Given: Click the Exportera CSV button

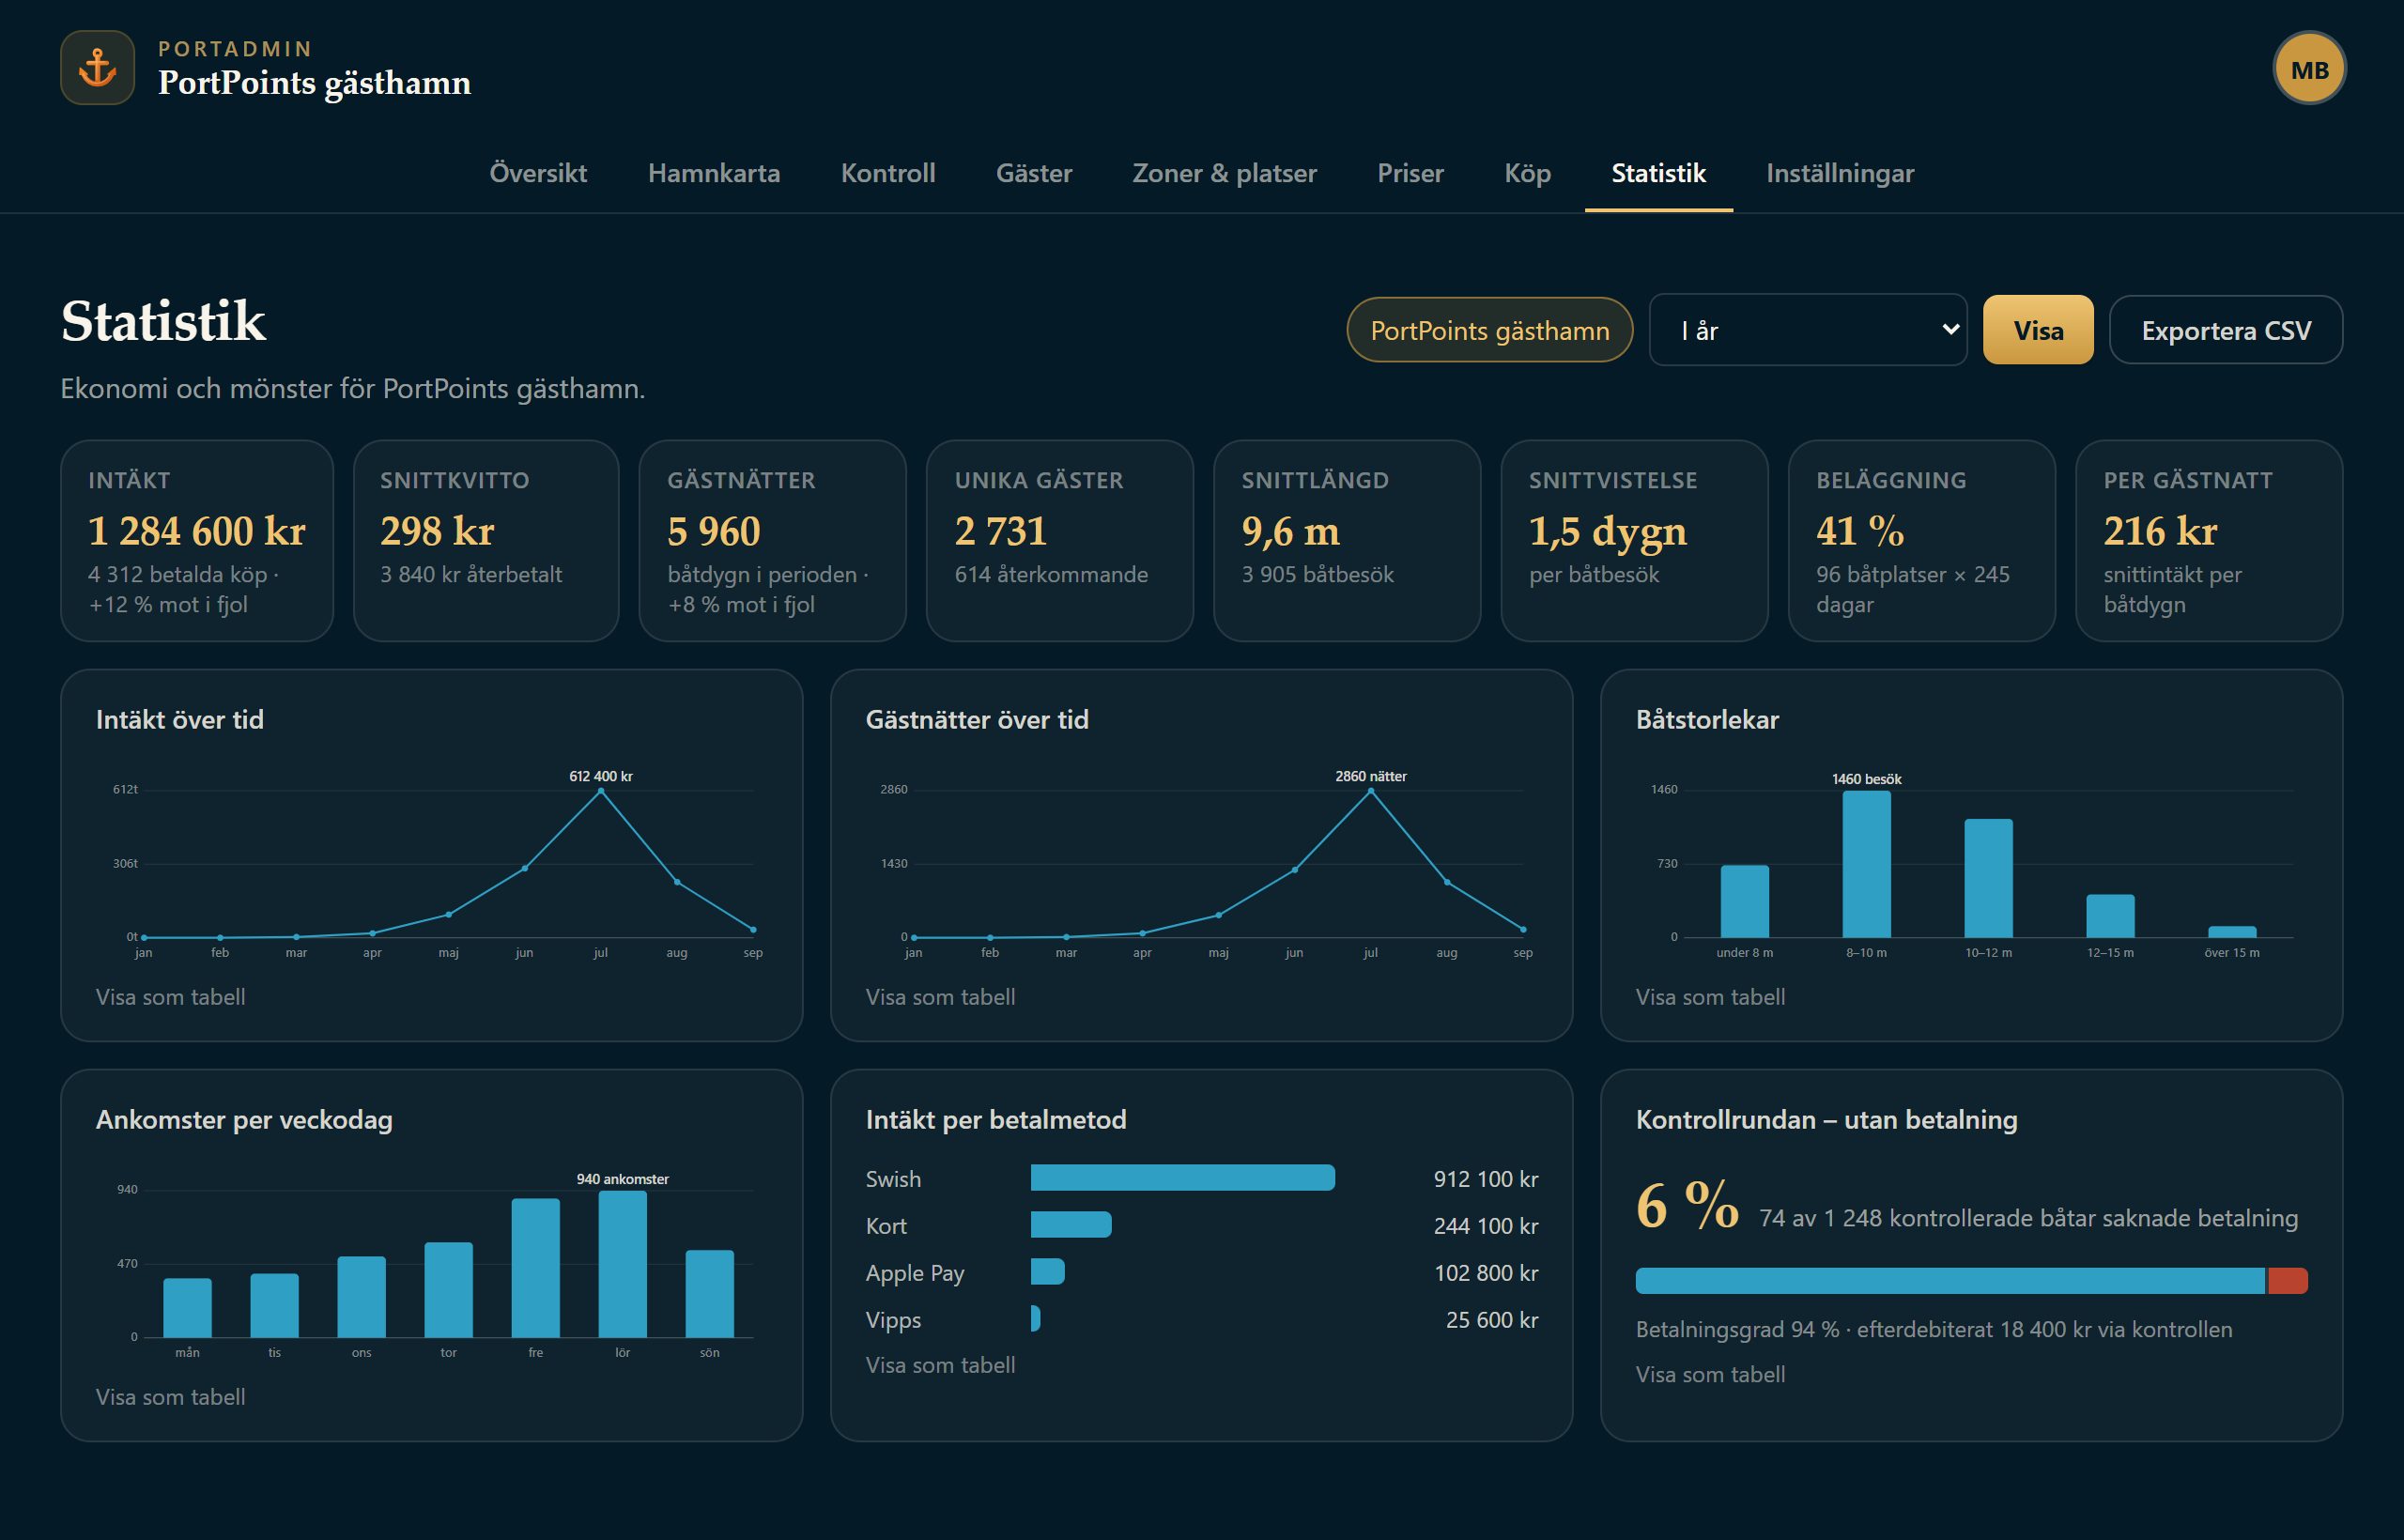Looking at the screenshot, I should [2226, 330].
